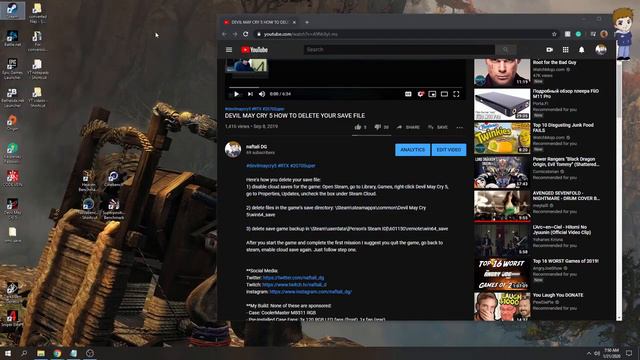Screen dimensions: 640x360
Task: Open the L'Arc~en~Ciel video thumbnail
Action: coord(502,240)
